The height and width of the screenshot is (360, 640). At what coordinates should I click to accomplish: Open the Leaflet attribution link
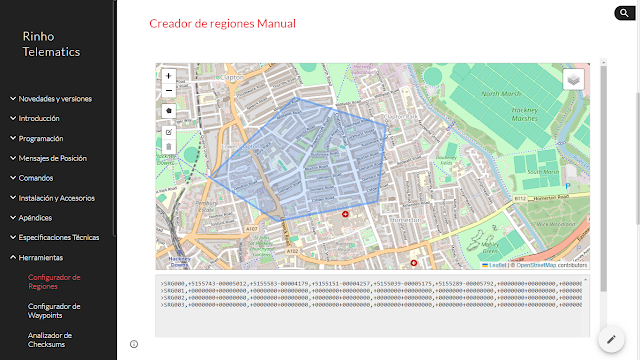click(x=498, y=265)
